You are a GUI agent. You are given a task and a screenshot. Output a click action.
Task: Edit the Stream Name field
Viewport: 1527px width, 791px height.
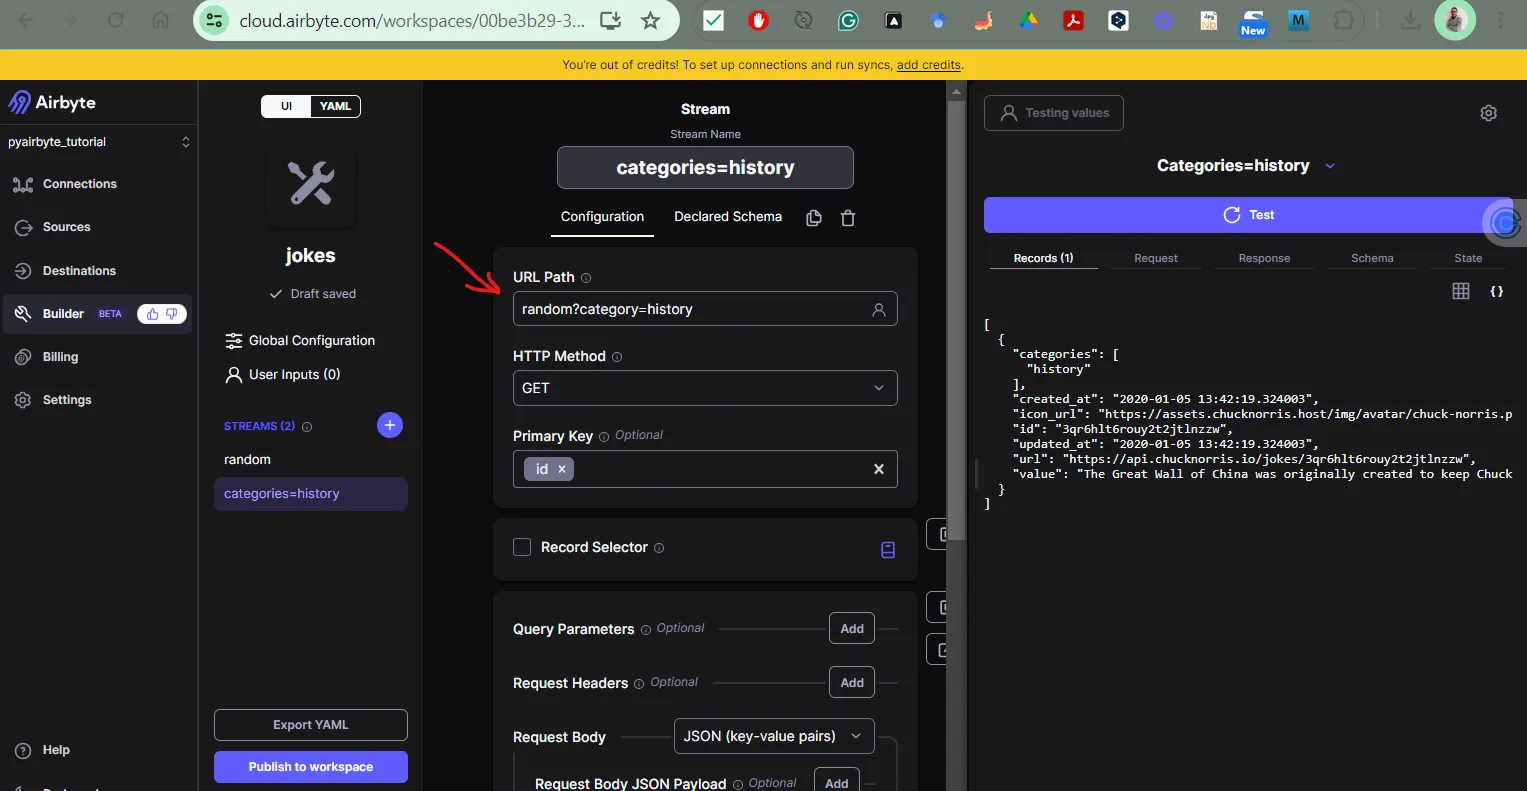pyautogui.click(x=705, y=168)
